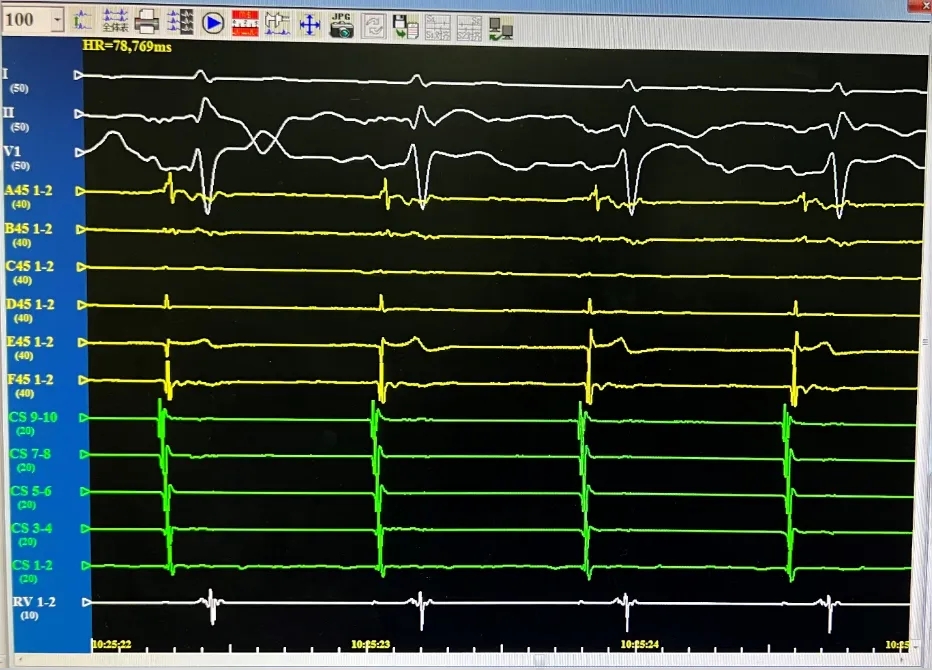Click the 10:25:24 time marker
The image size is (932, 670).
click(x=640, y=644)
